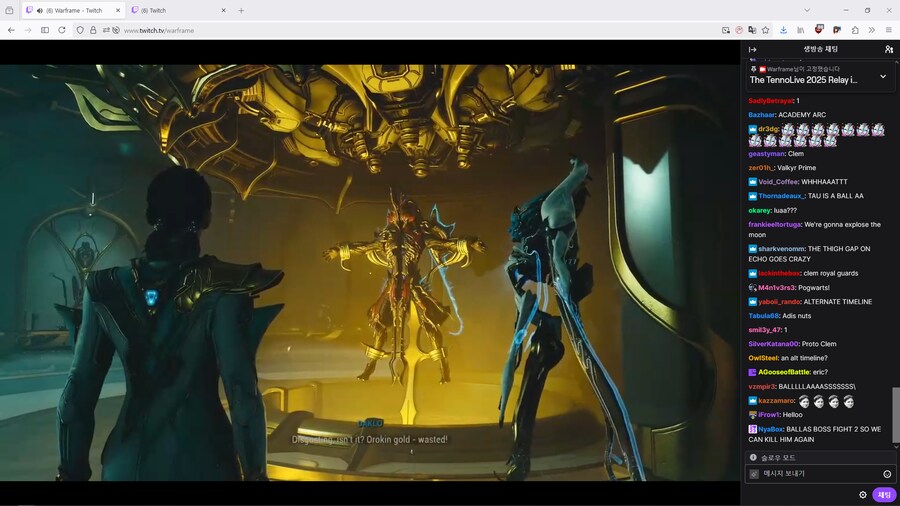Image resolution: width=900 pixels, height=506 pixels.
Task: Translate this page icon
Action: tap(752, 30)
